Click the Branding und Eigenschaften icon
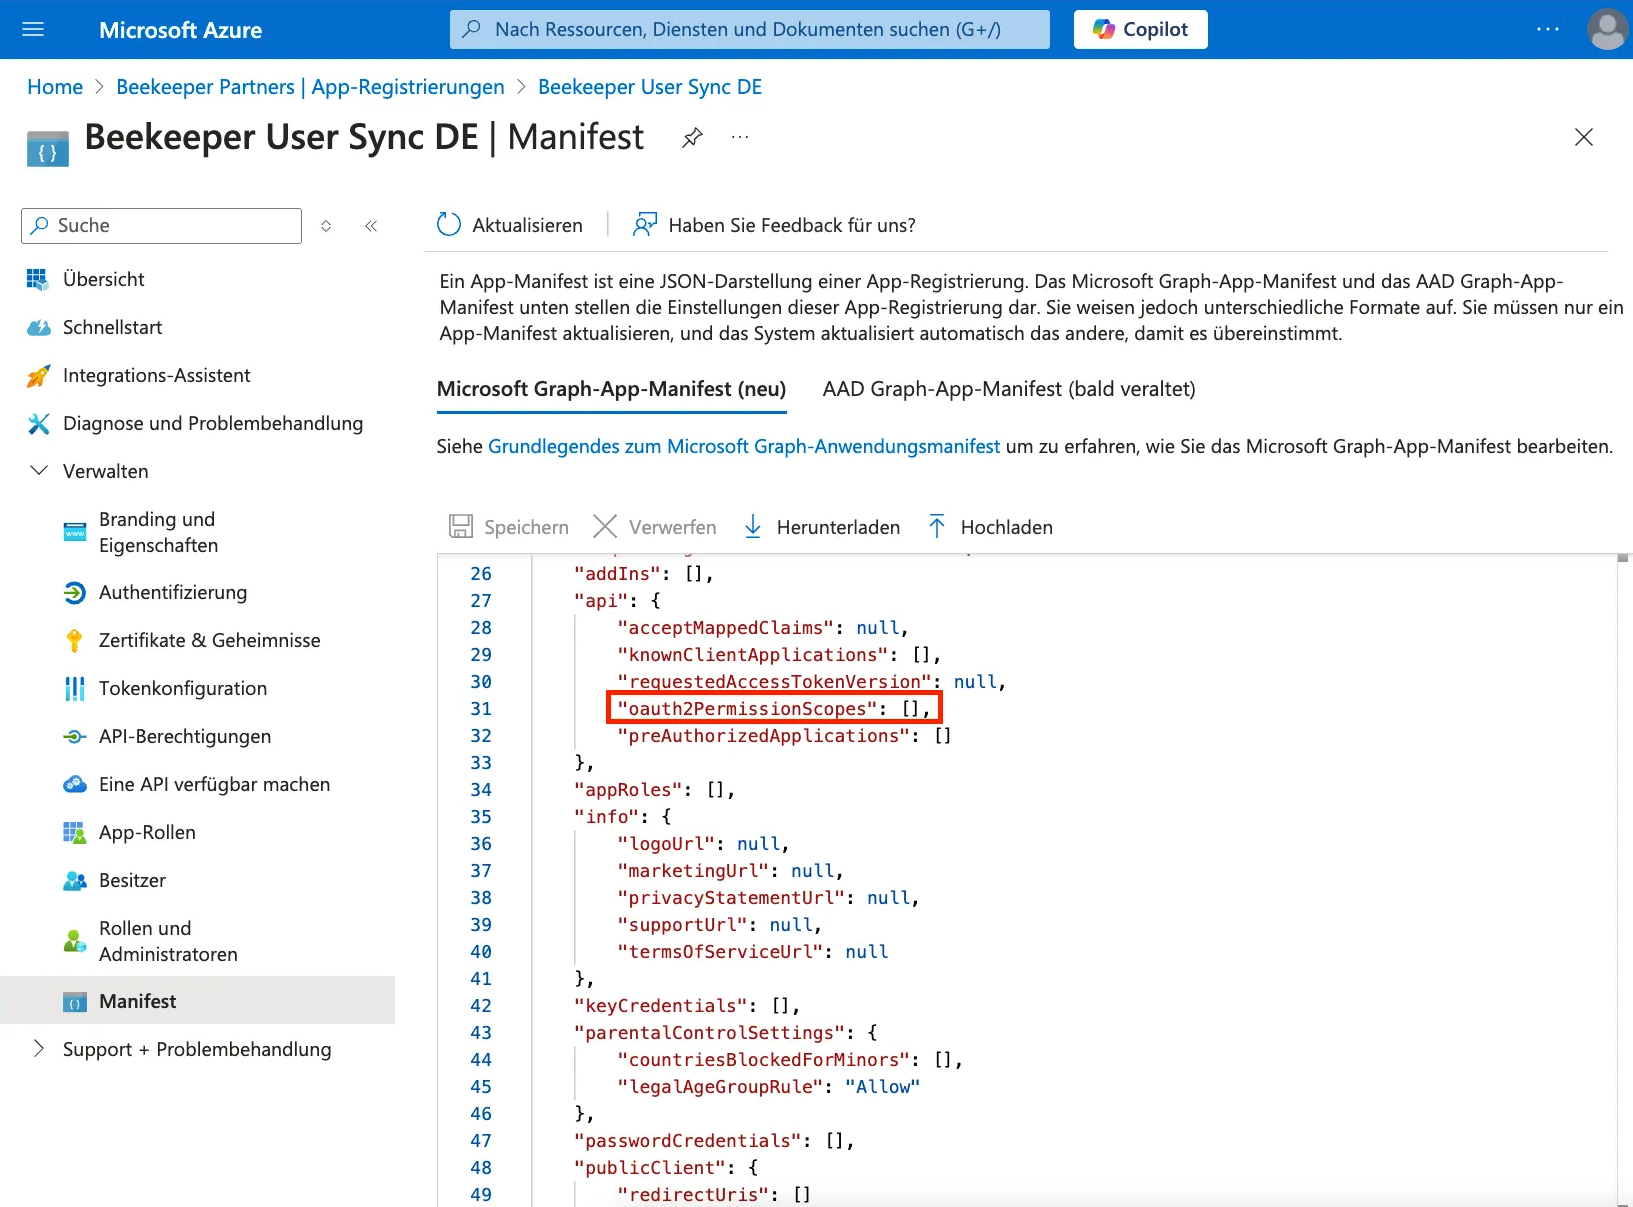This screenshot has width=1633, height=1207. (75, 532)
